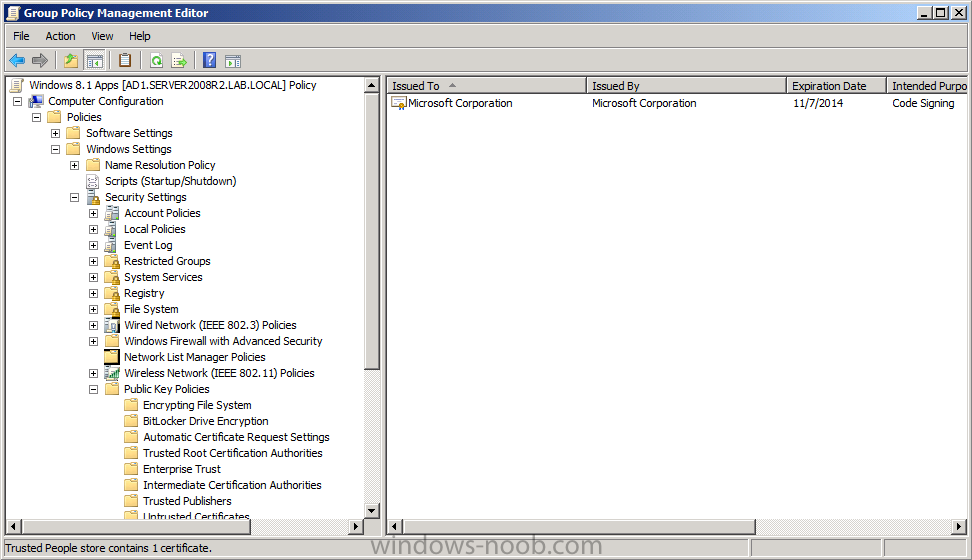Expand the Windows Firewall with Advanced Security node
Screen dimensions: 972x560
94,341
